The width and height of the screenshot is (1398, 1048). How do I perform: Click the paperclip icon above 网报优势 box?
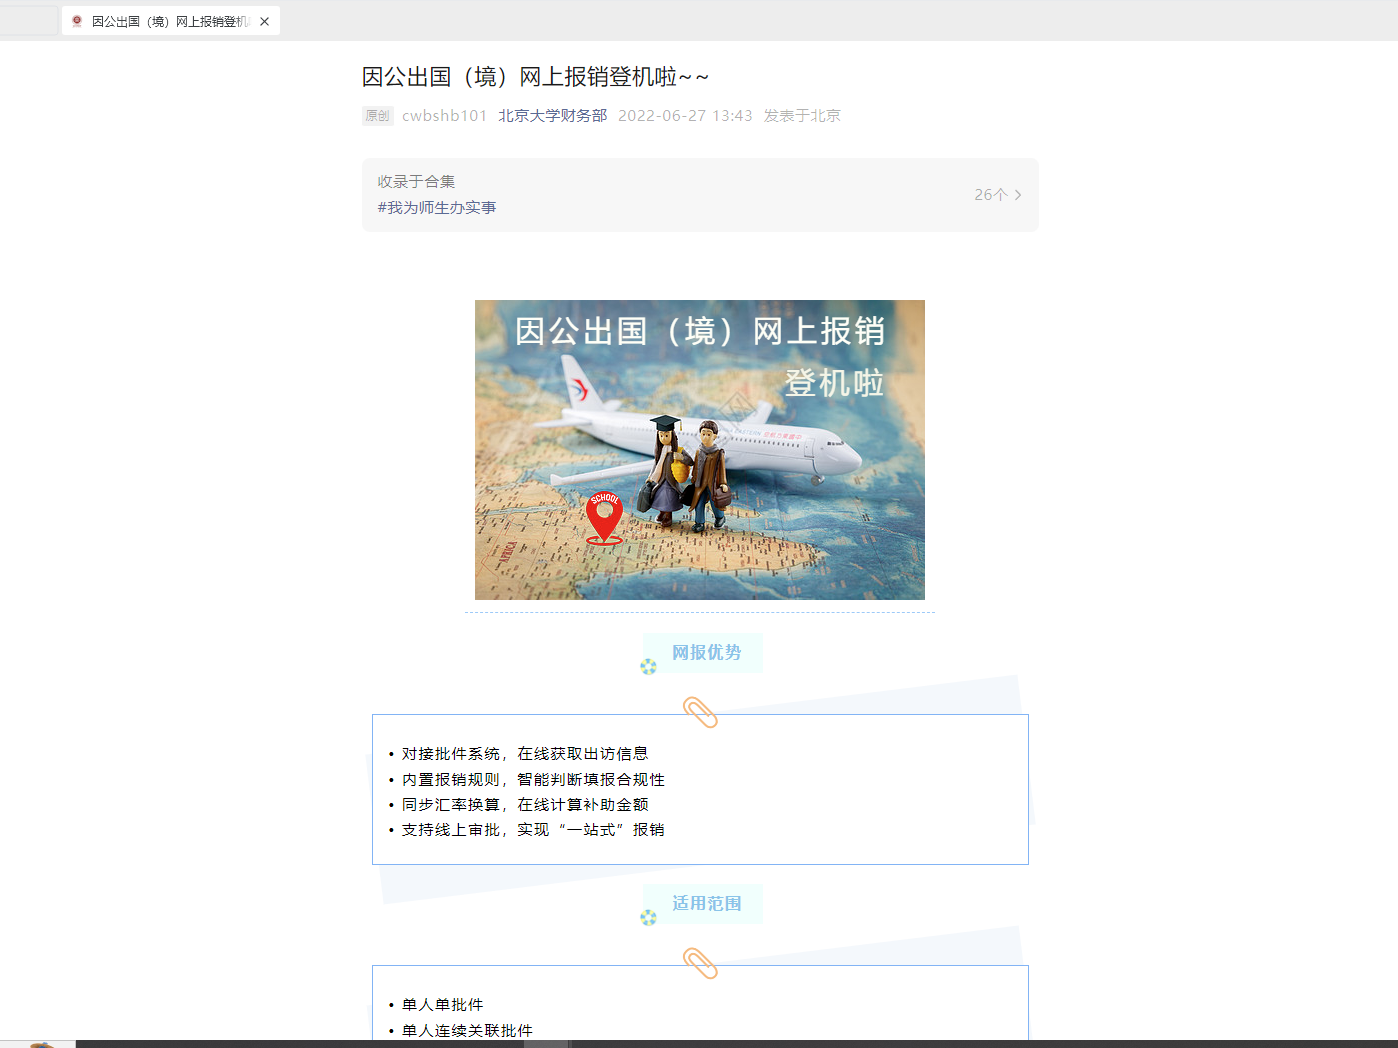pos(700,712)
